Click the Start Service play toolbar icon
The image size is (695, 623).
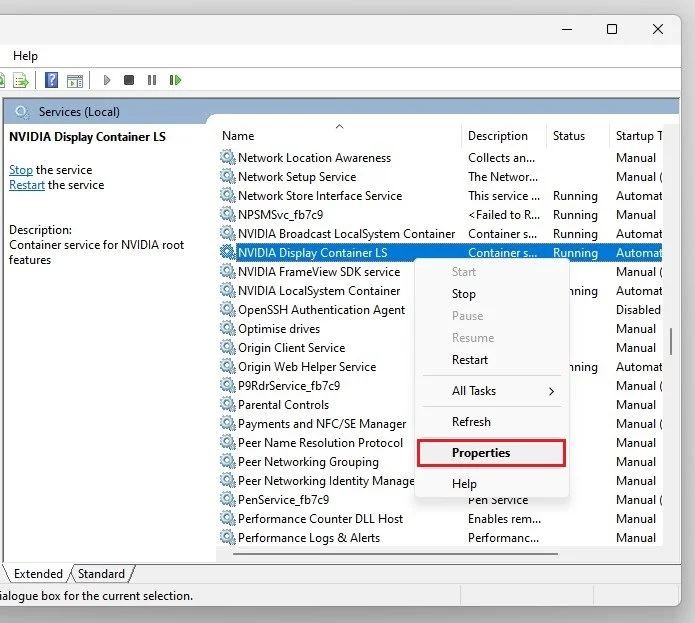tap(107, 80)
